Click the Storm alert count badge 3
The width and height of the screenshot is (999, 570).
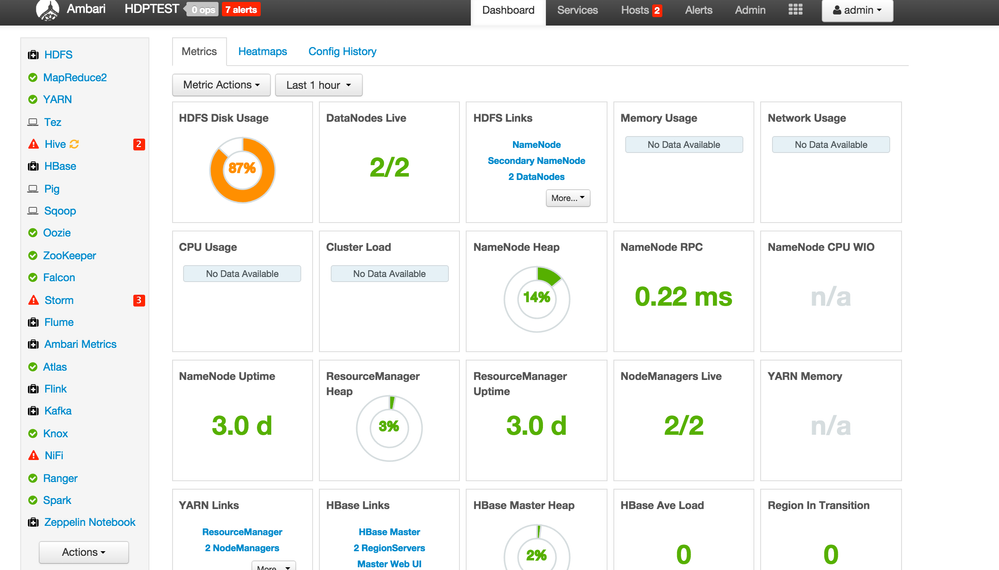point(139,300)
